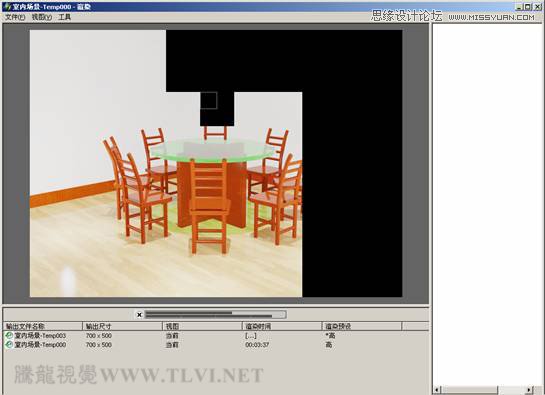The width and height of the screenshot is (545, 395).
Task: Select the 室内场景-Temp003 render entry
Action: pyautogui.click(x=40, y=336)
